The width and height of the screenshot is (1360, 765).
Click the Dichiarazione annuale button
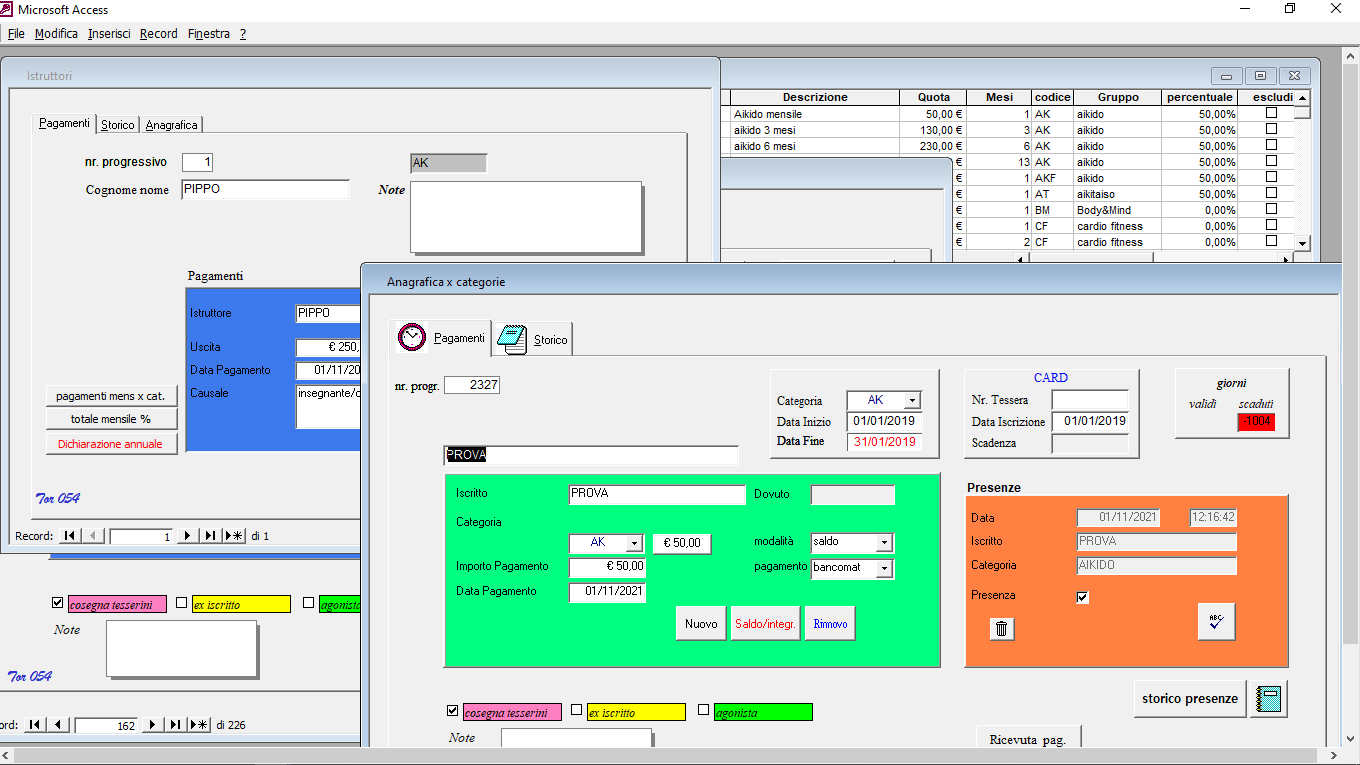(110, 443)
